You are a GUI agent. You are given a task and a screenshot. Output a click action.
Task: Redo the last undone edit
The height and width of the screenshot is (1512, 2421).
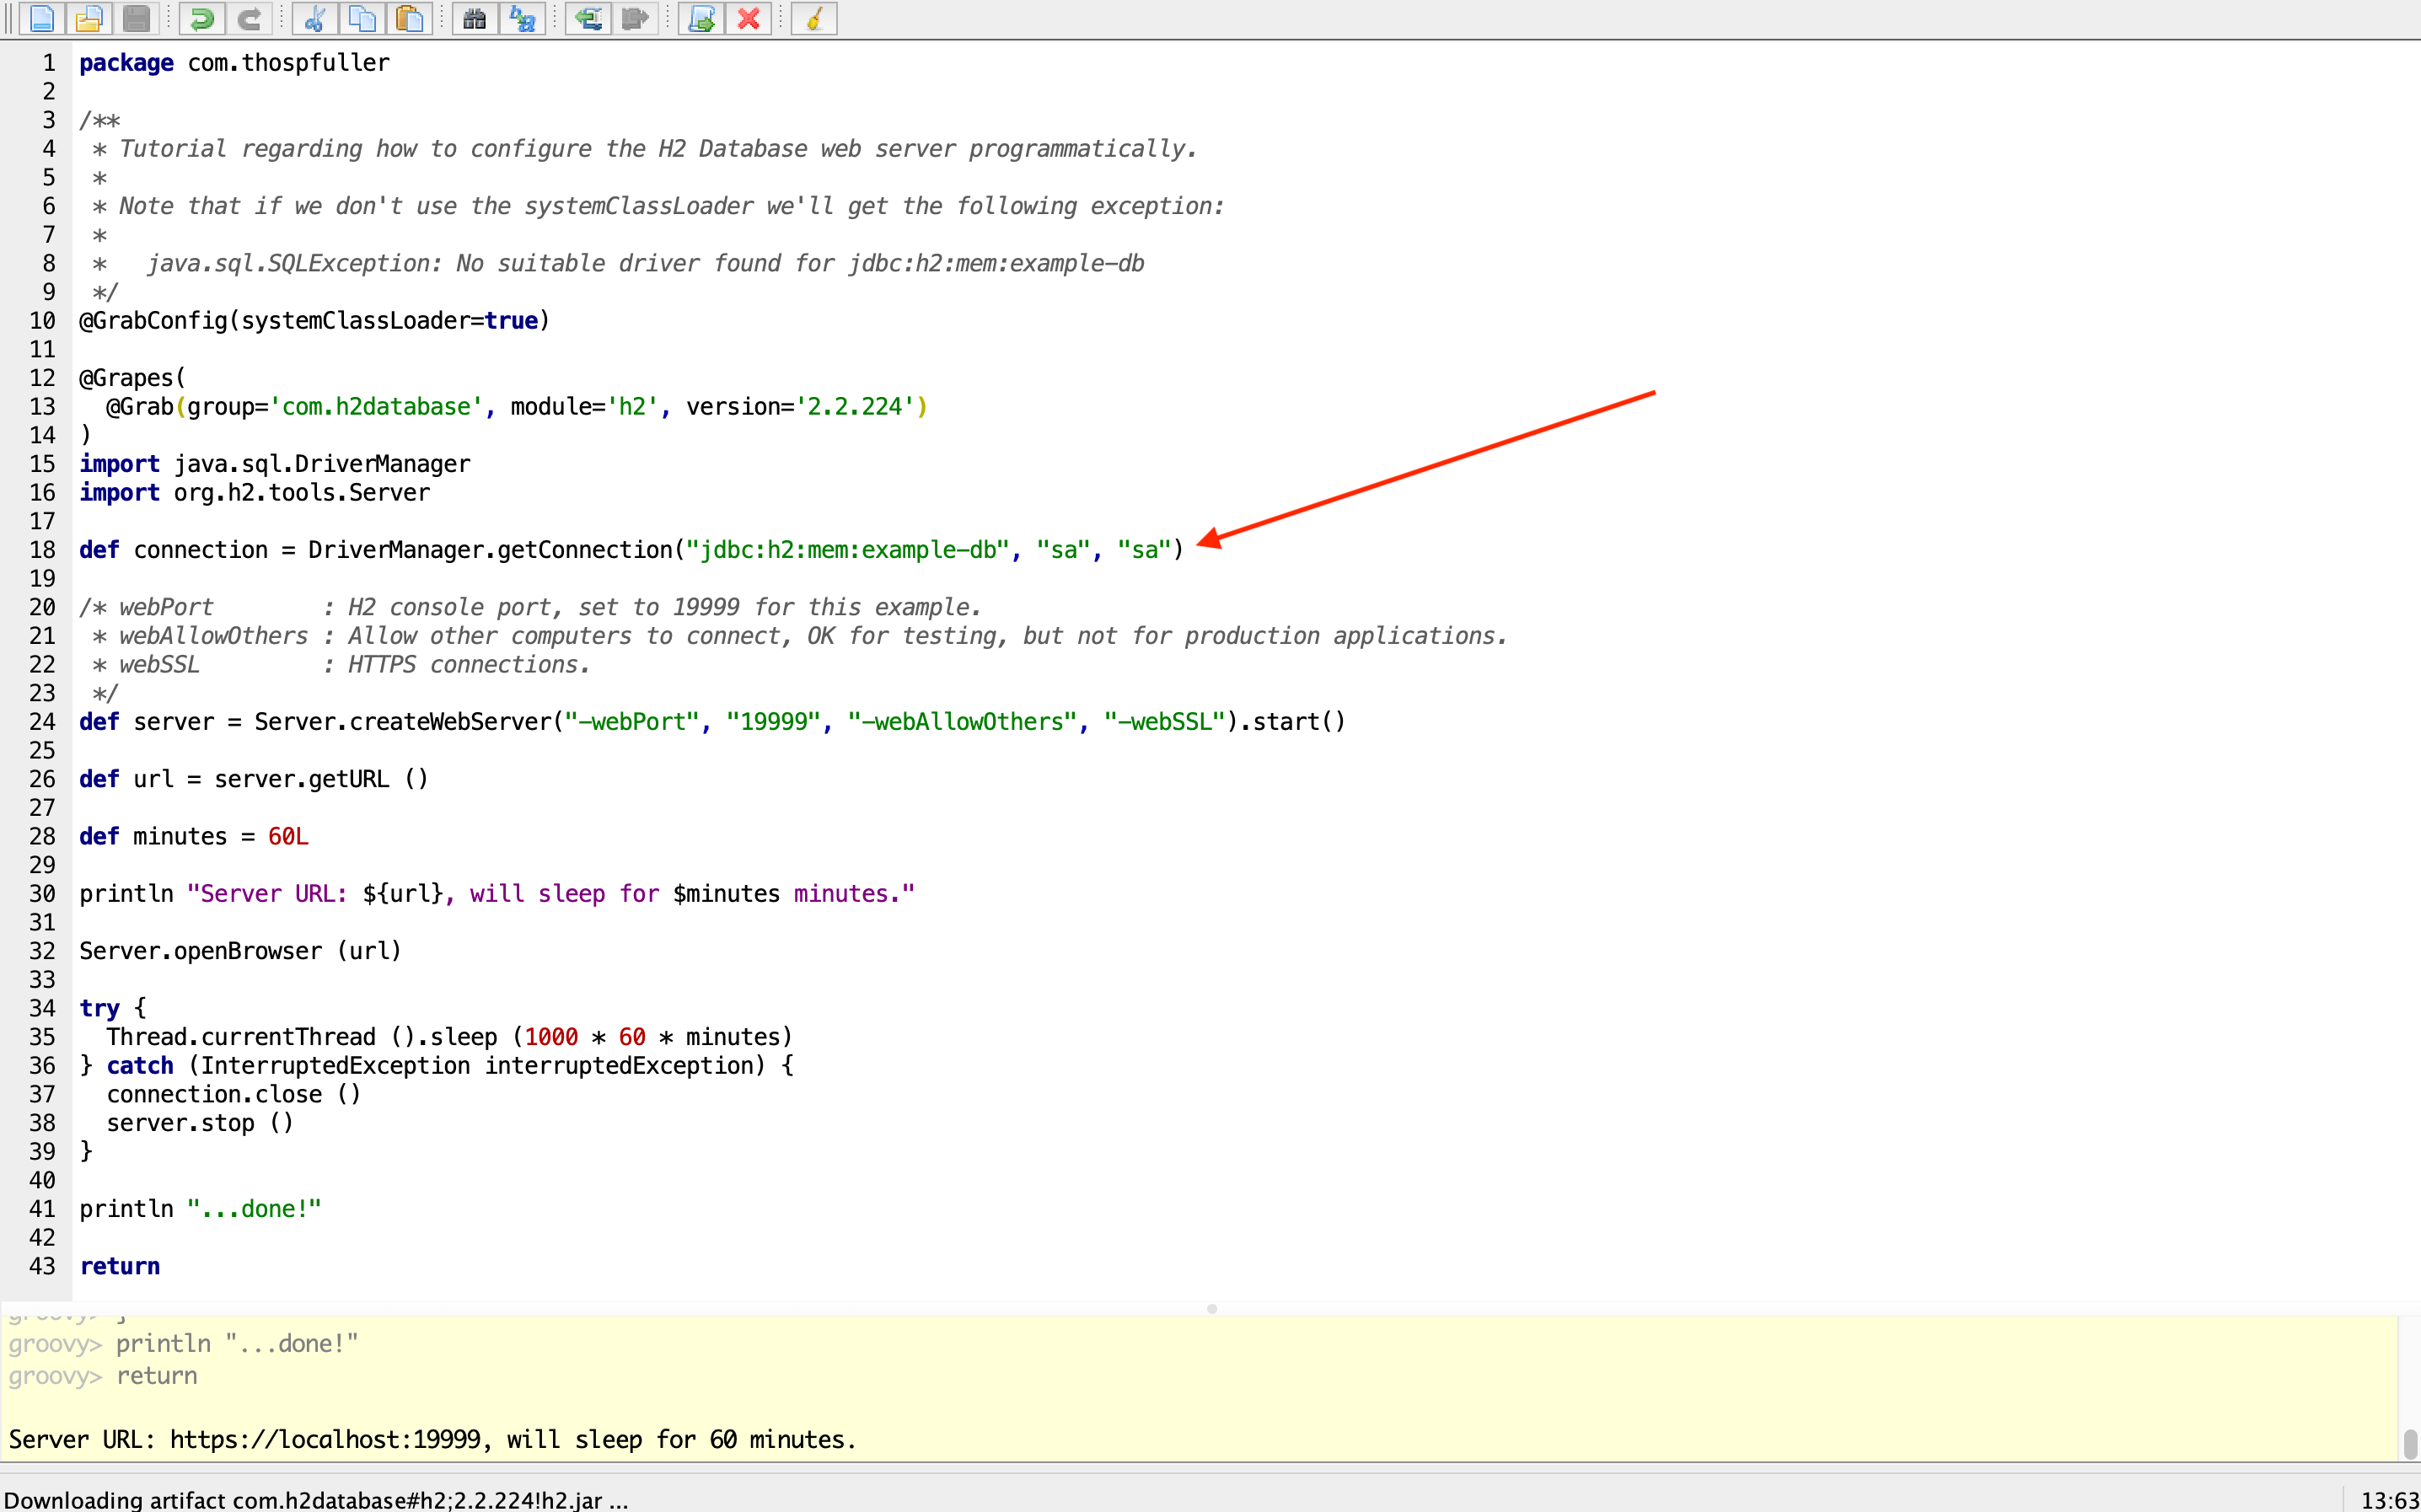tap(249, 18)
